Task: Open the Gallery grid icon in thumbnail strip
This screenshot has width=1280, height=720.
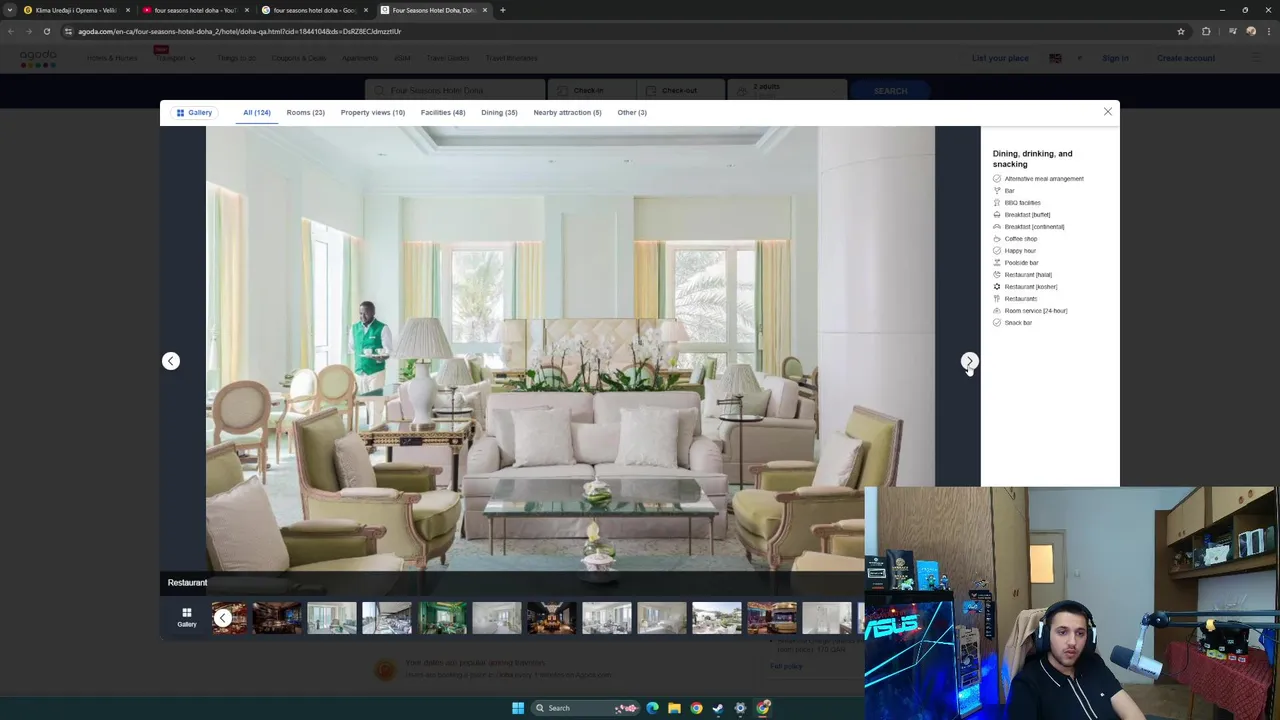Action: (187, 618)
